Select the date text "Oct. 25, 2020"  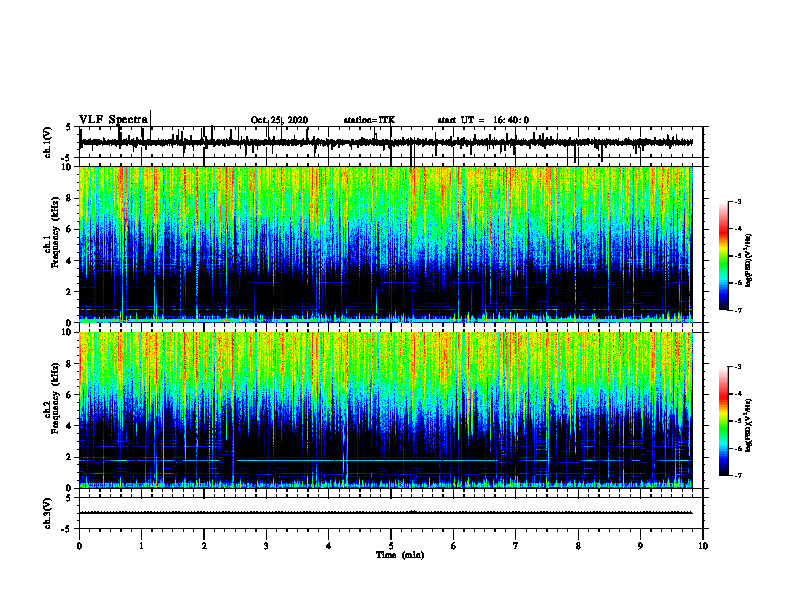[279, 120]
